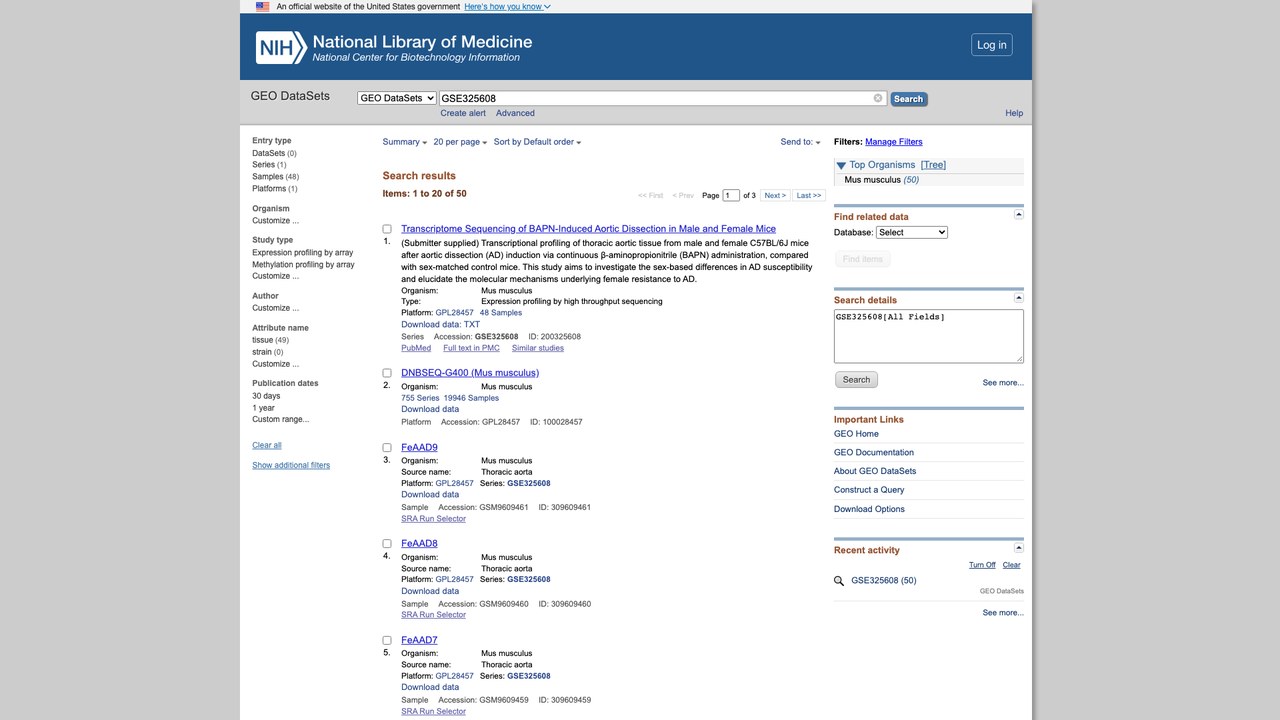Click the Search details Search button
The width and height of the screenshot is (1280, 720).
856,380
